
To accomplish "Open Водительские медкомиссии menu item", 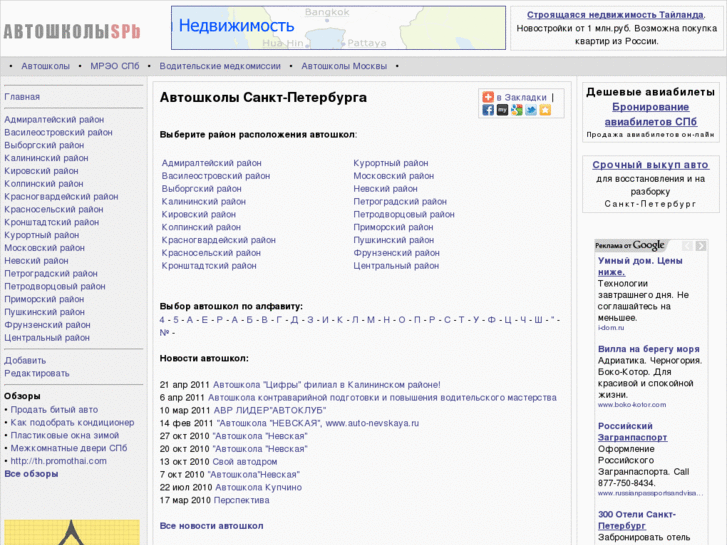I will (x=220, y=66).
